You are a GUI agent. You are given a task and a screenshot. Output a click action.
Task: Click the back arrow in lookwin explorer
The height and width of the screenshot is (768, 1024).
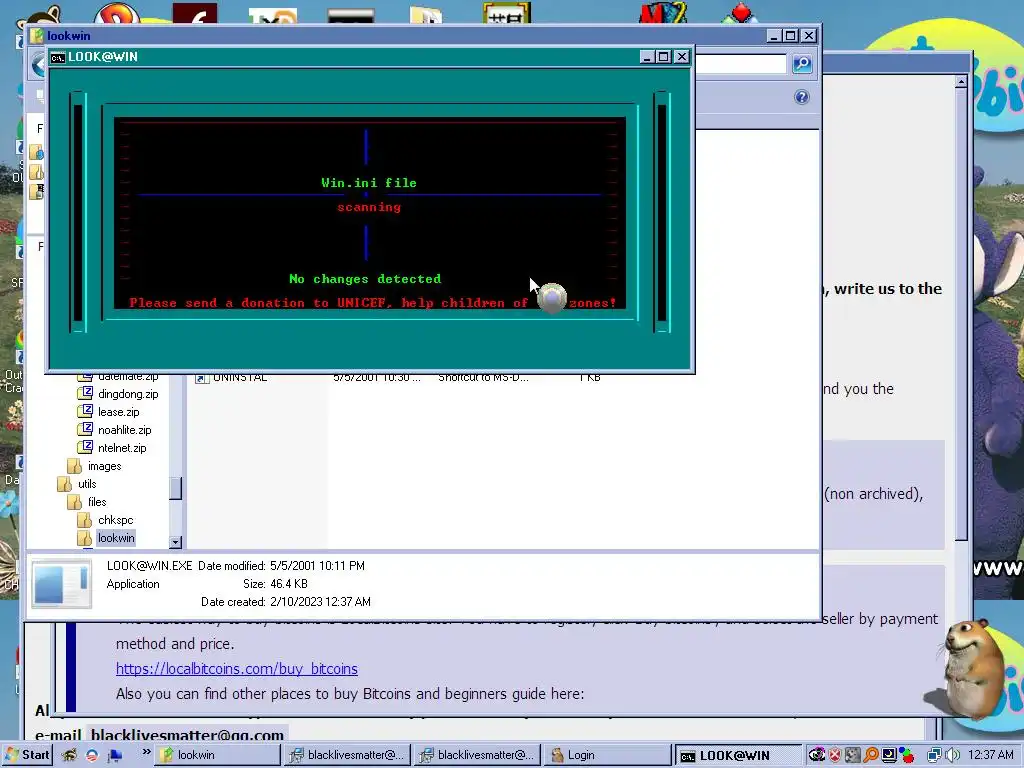click(40, 65)
